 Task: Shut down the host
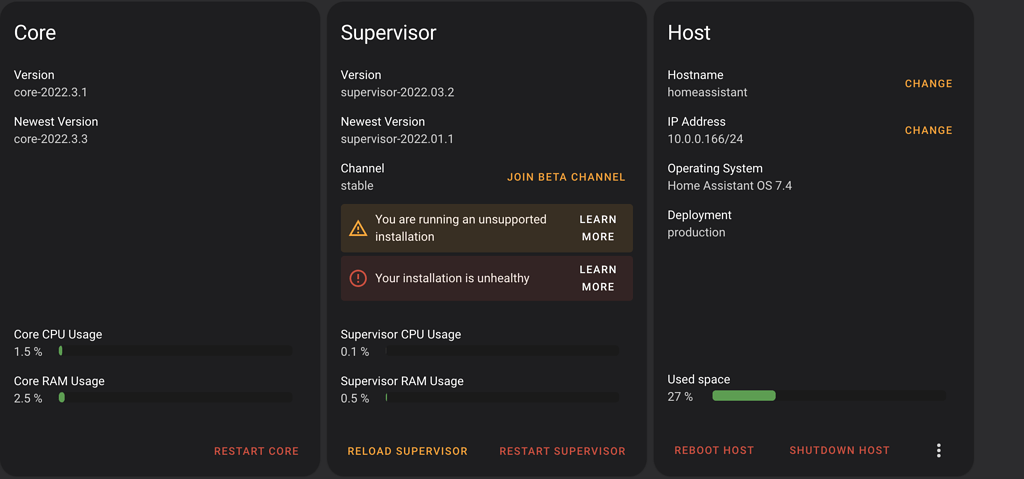pos(839,450)
